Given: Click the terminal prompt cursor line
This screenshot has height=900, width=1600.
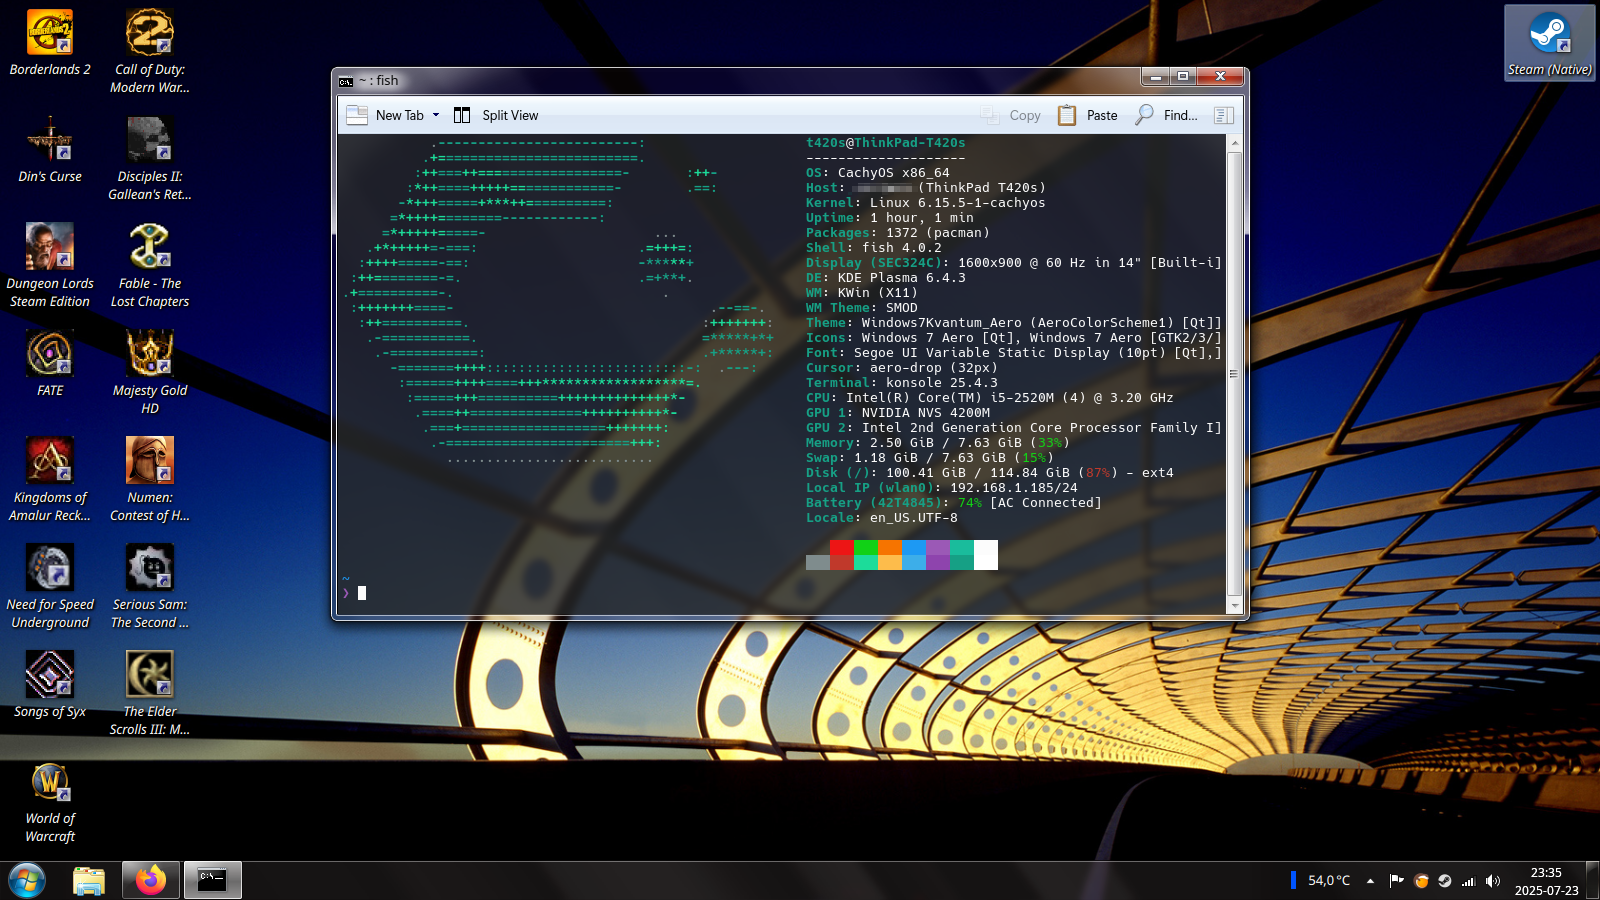Looking at the screenshot, I should 362,593.
